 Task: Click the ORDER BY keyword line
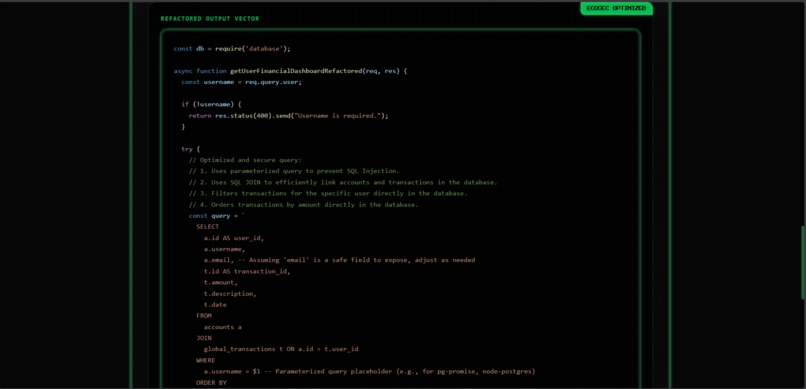pos(211,383)
